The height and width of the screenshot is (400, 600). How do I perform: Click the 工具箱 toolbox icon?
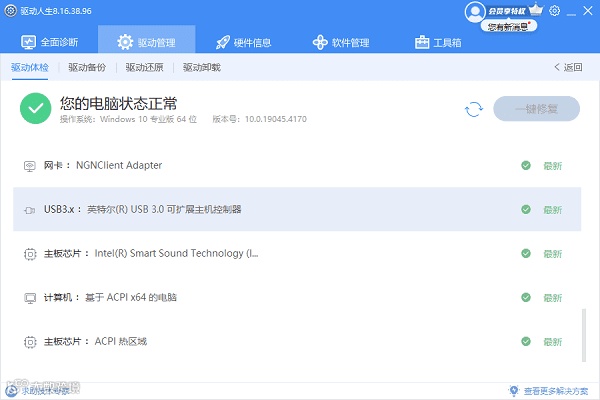422,42
